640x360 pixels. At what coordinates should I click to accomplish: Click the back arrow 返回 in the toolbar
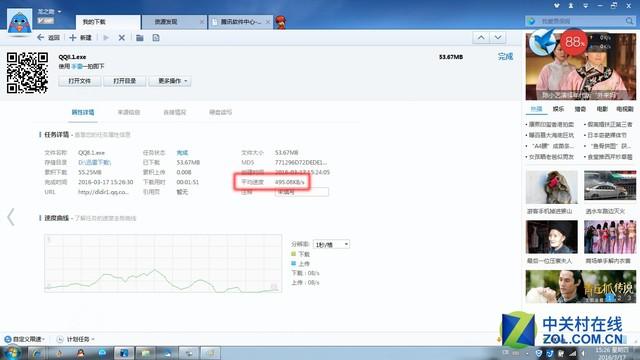(48, 38)
